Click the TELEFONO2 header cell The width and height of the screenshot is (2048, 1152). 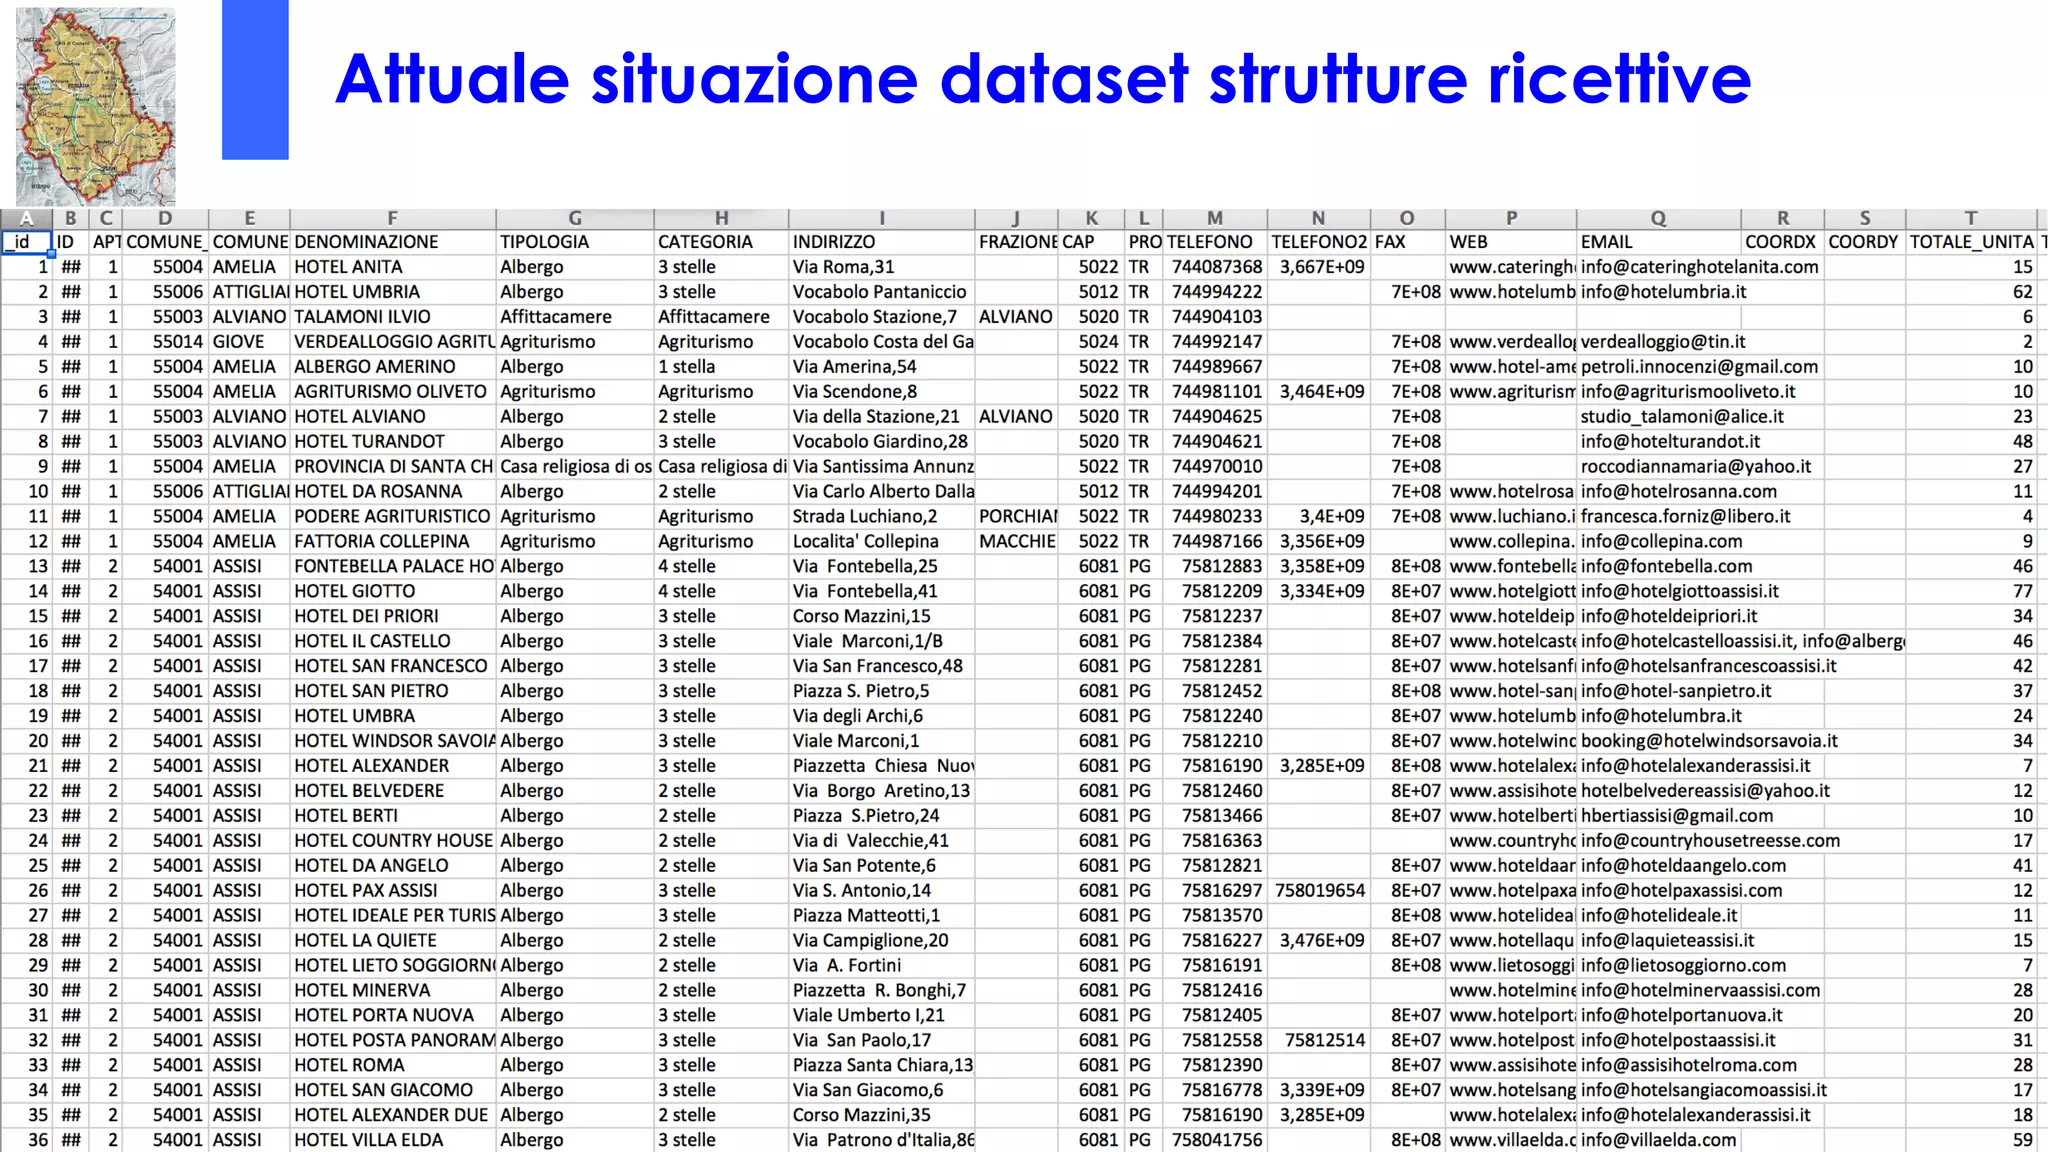[x=1319, y=242]
